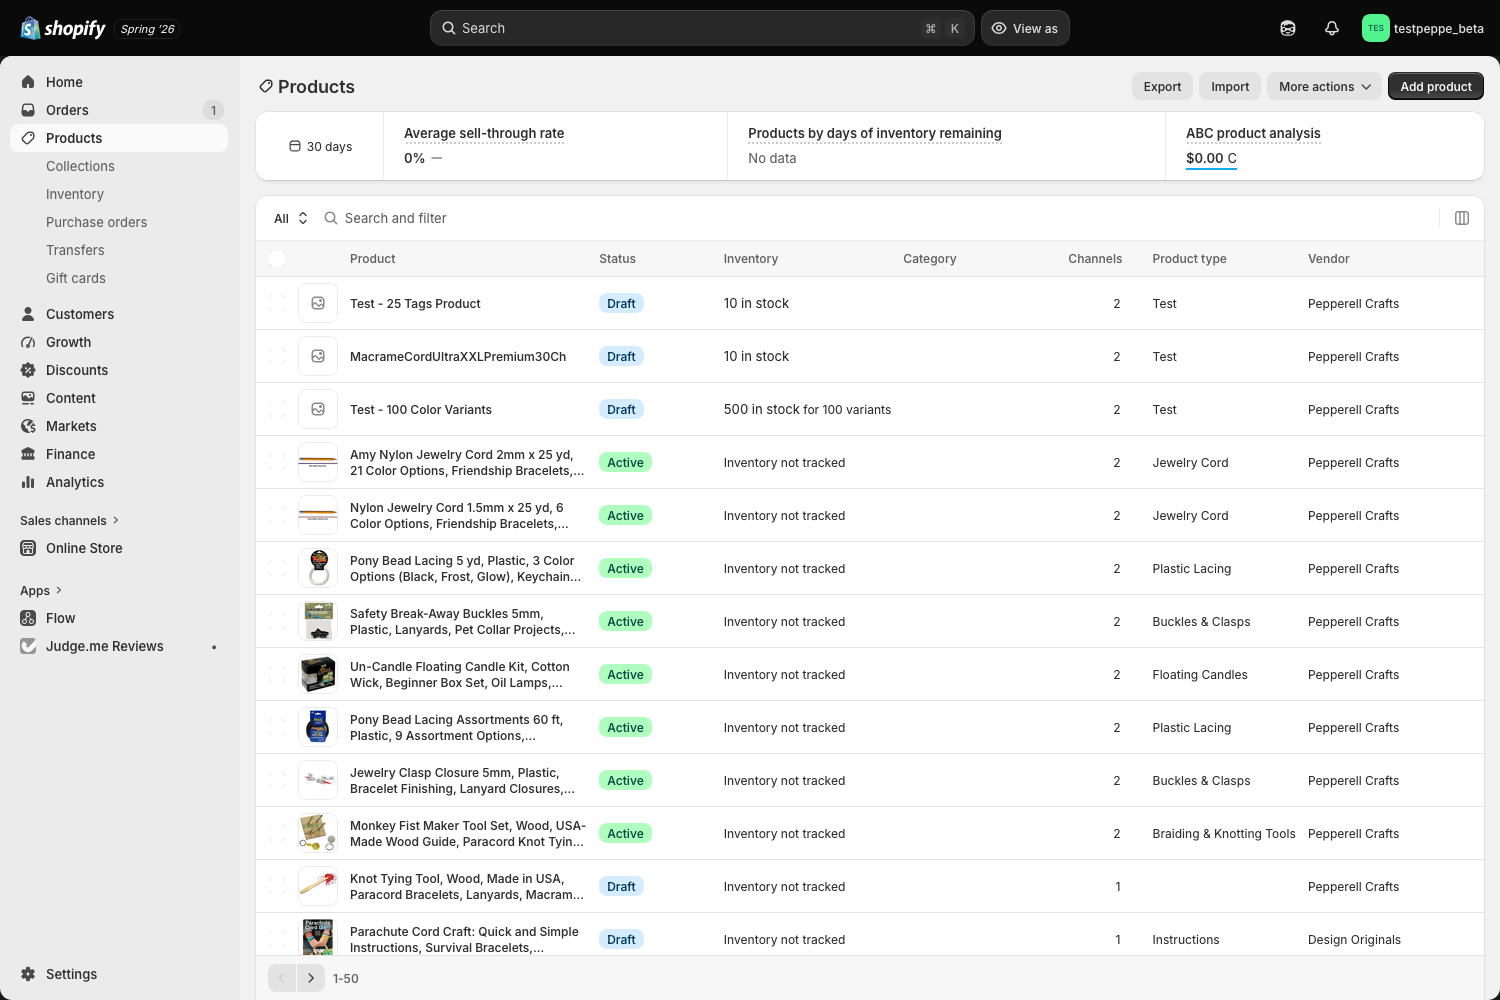Click the Shopify logo
The image size is (1500, 1000).
click(63, 28)
